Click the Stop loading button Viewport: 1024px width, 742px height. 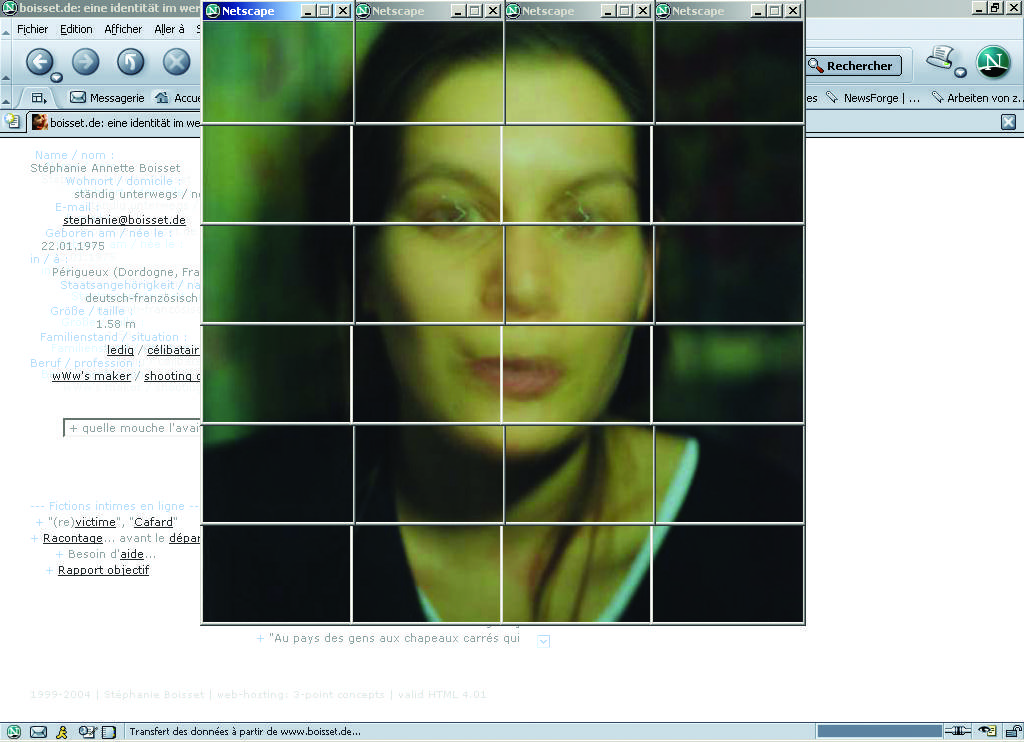[176, 62]
